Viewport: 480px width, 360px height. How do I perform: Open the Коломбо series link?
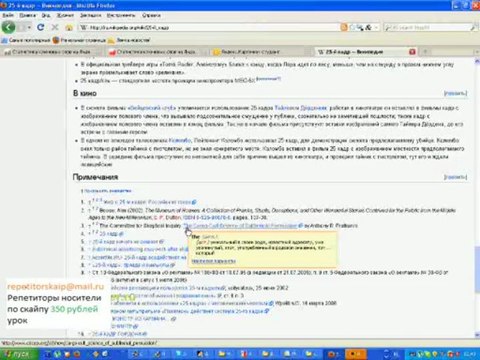[x=180, y=140]
